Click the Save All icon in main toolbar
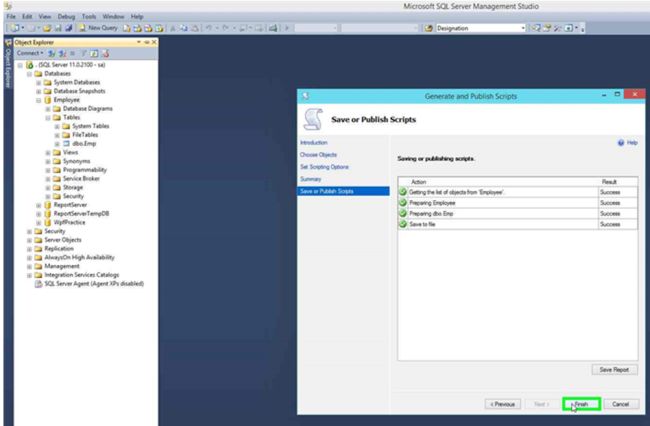Viewport: 650px width, 426px height. [x=68, y=28]
